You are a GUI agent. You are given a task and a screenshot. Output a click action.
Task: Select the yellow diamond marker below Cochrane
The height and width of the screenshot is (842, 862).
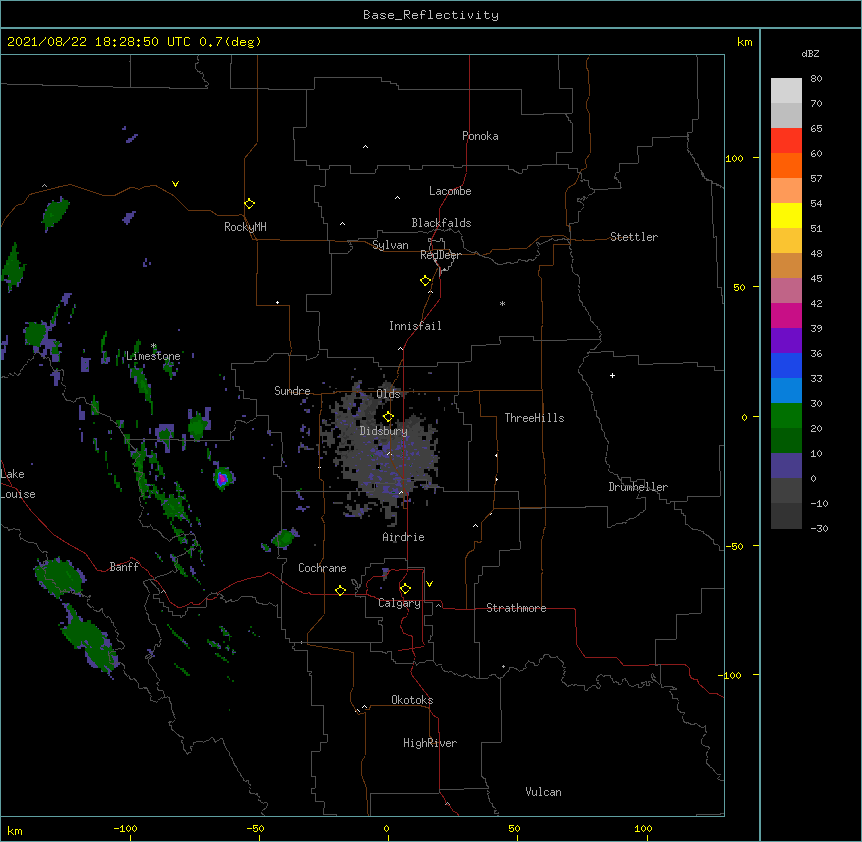(340, 590)
